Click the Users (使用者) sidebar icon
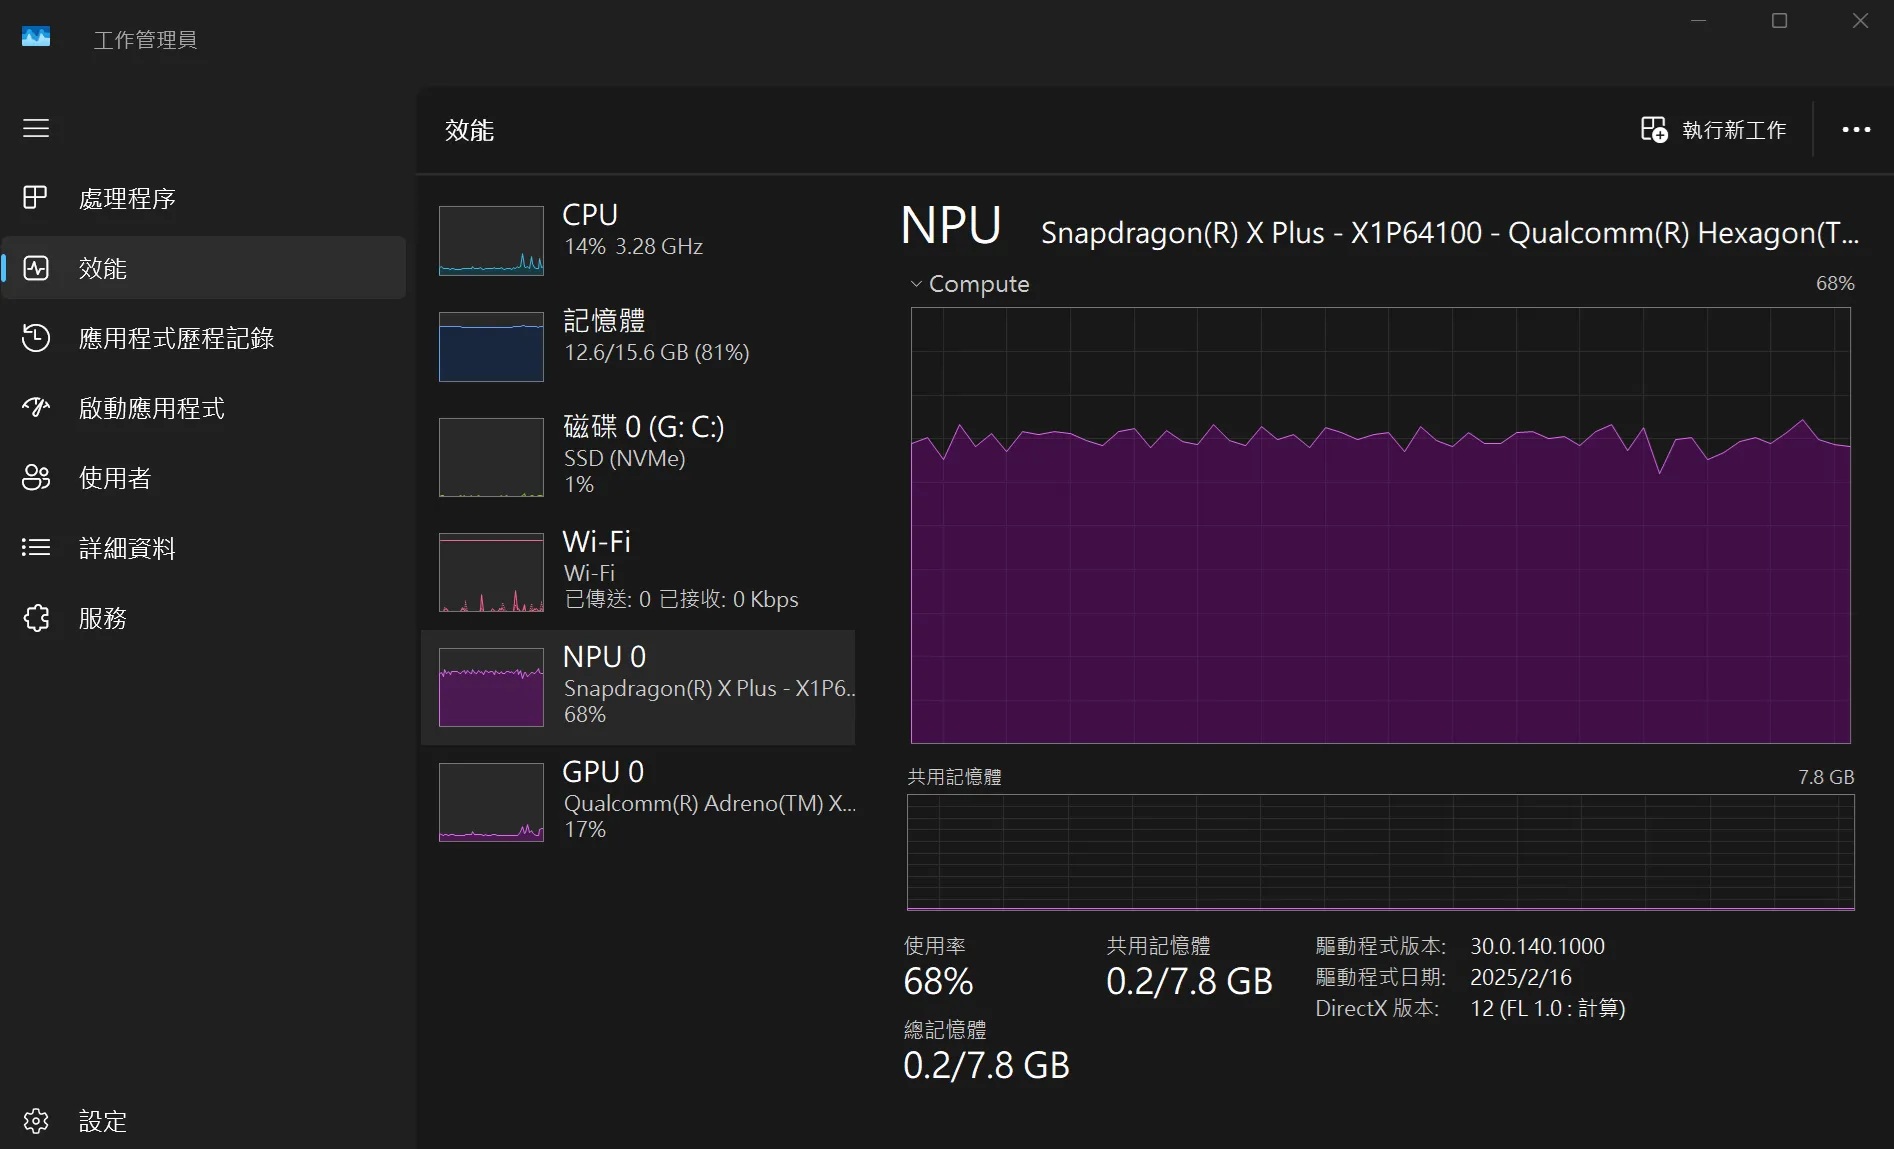Viewport: 1894px width, 1149px height. click(36, 478)
